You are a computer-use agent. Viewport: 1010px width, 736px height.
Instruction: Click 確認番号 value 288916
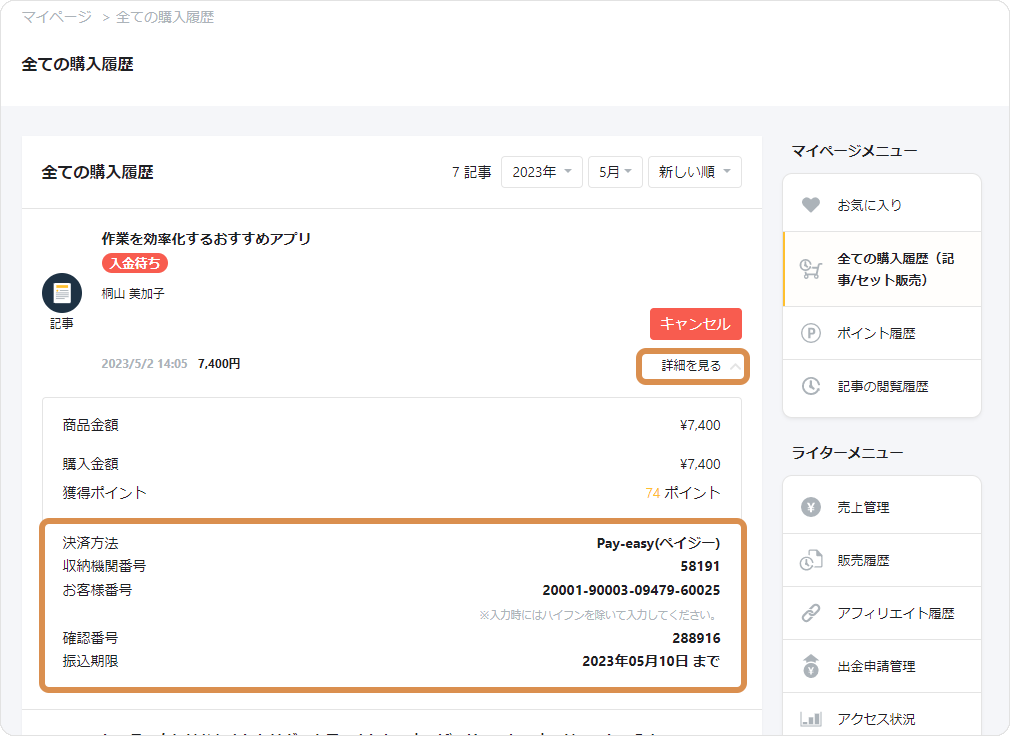click(696, 638)
